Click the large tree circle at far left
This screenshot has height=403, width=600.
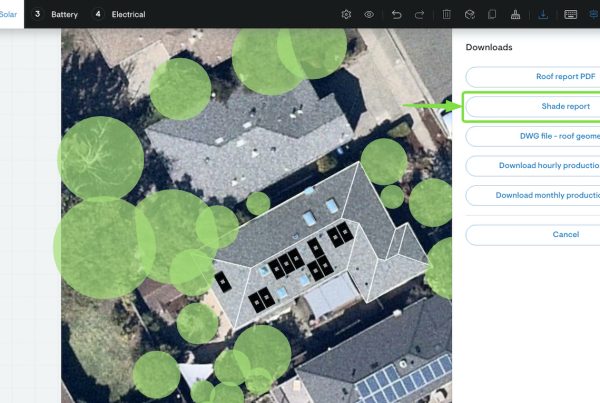click(100, 157)
